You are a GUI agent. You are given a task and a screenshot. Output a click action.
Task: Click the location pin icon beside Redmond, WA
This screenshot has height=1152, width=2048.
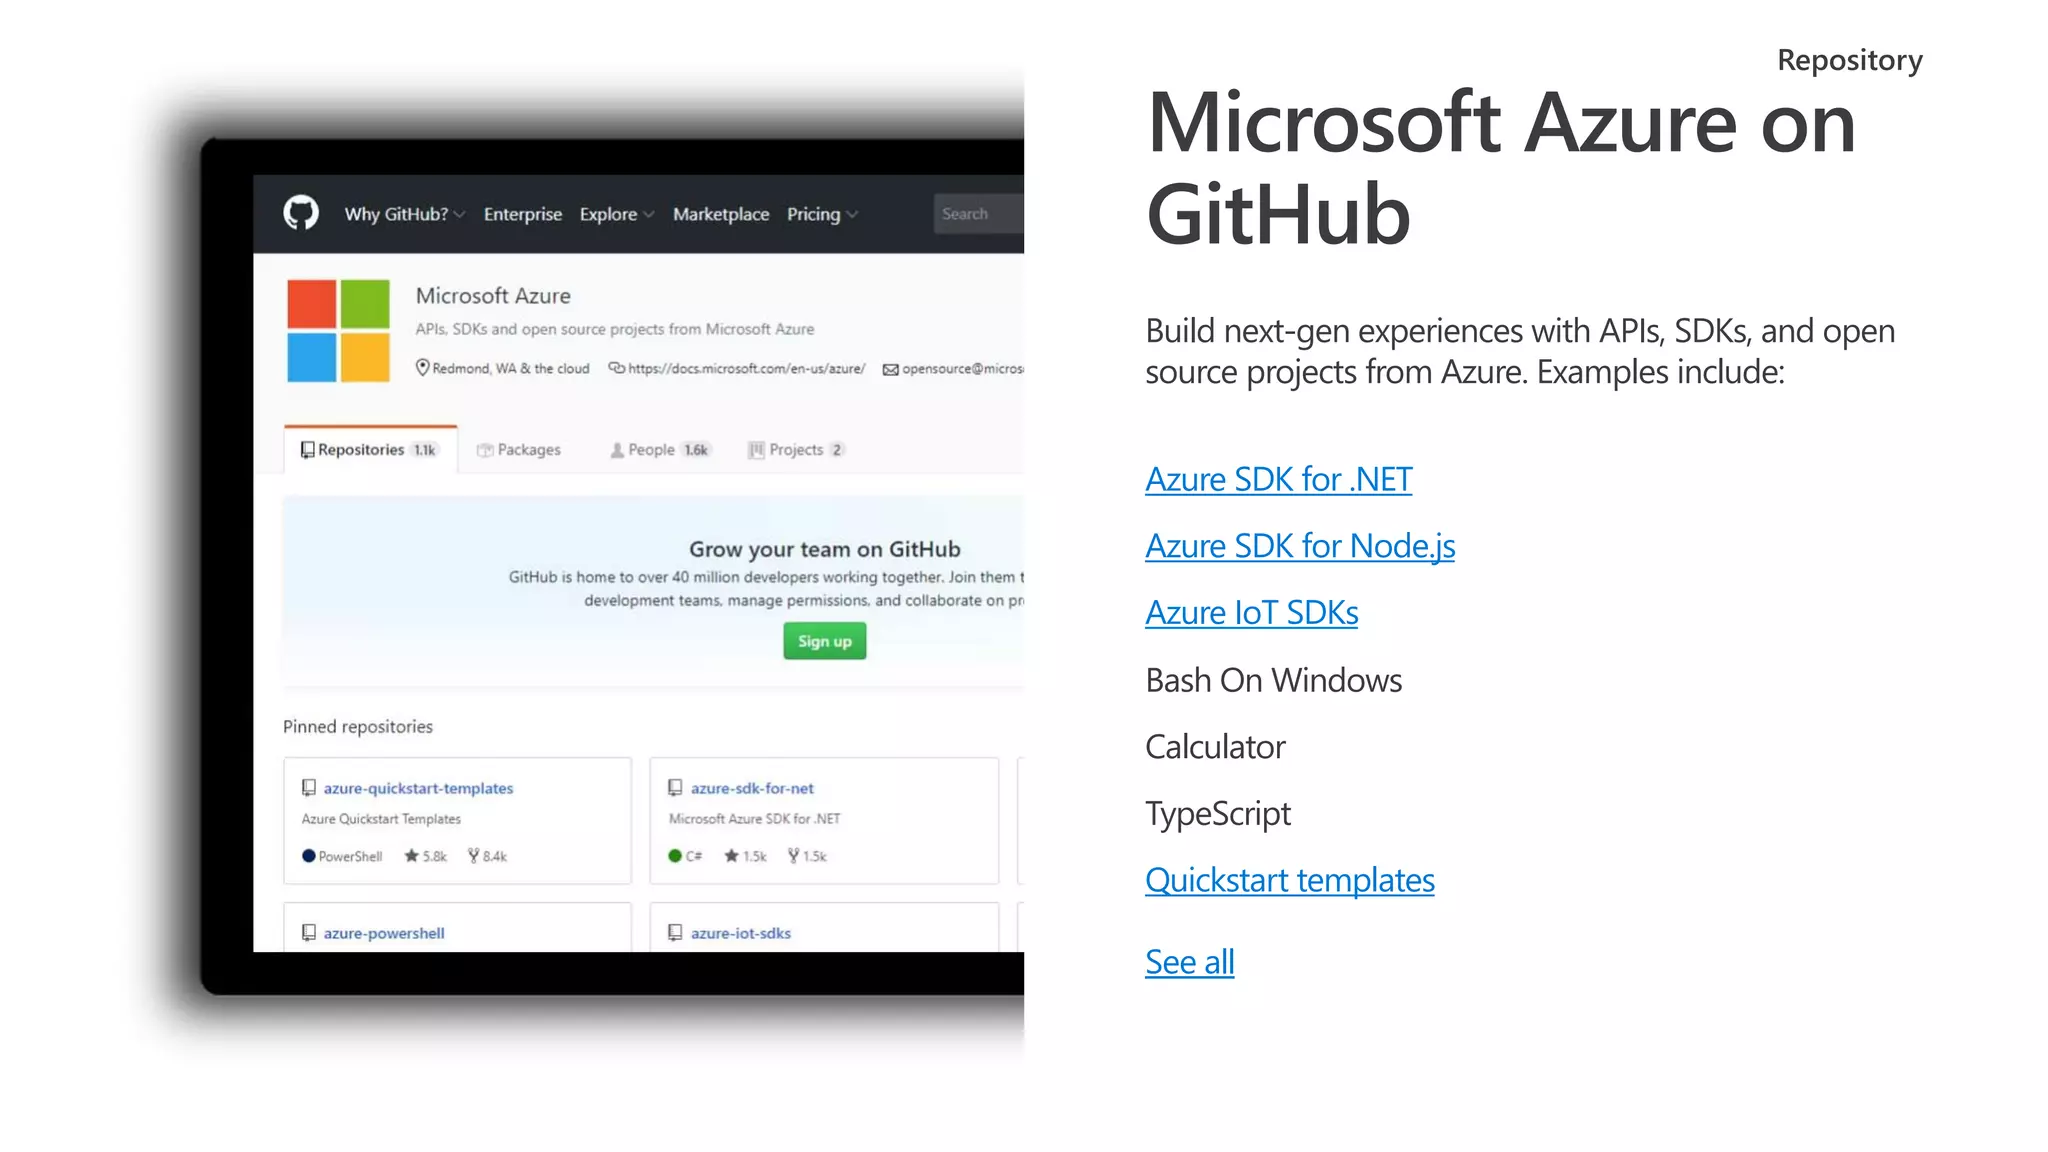[x=422, y=368]
